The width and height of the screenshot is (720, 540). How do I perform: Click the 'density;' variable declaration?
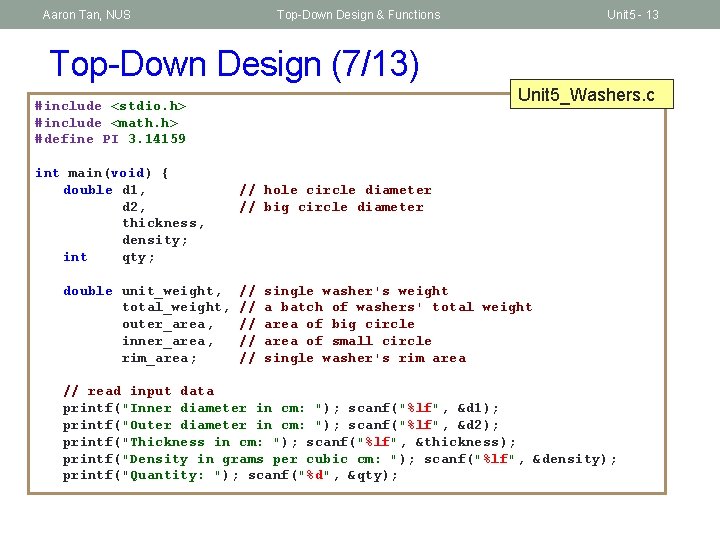155,240
